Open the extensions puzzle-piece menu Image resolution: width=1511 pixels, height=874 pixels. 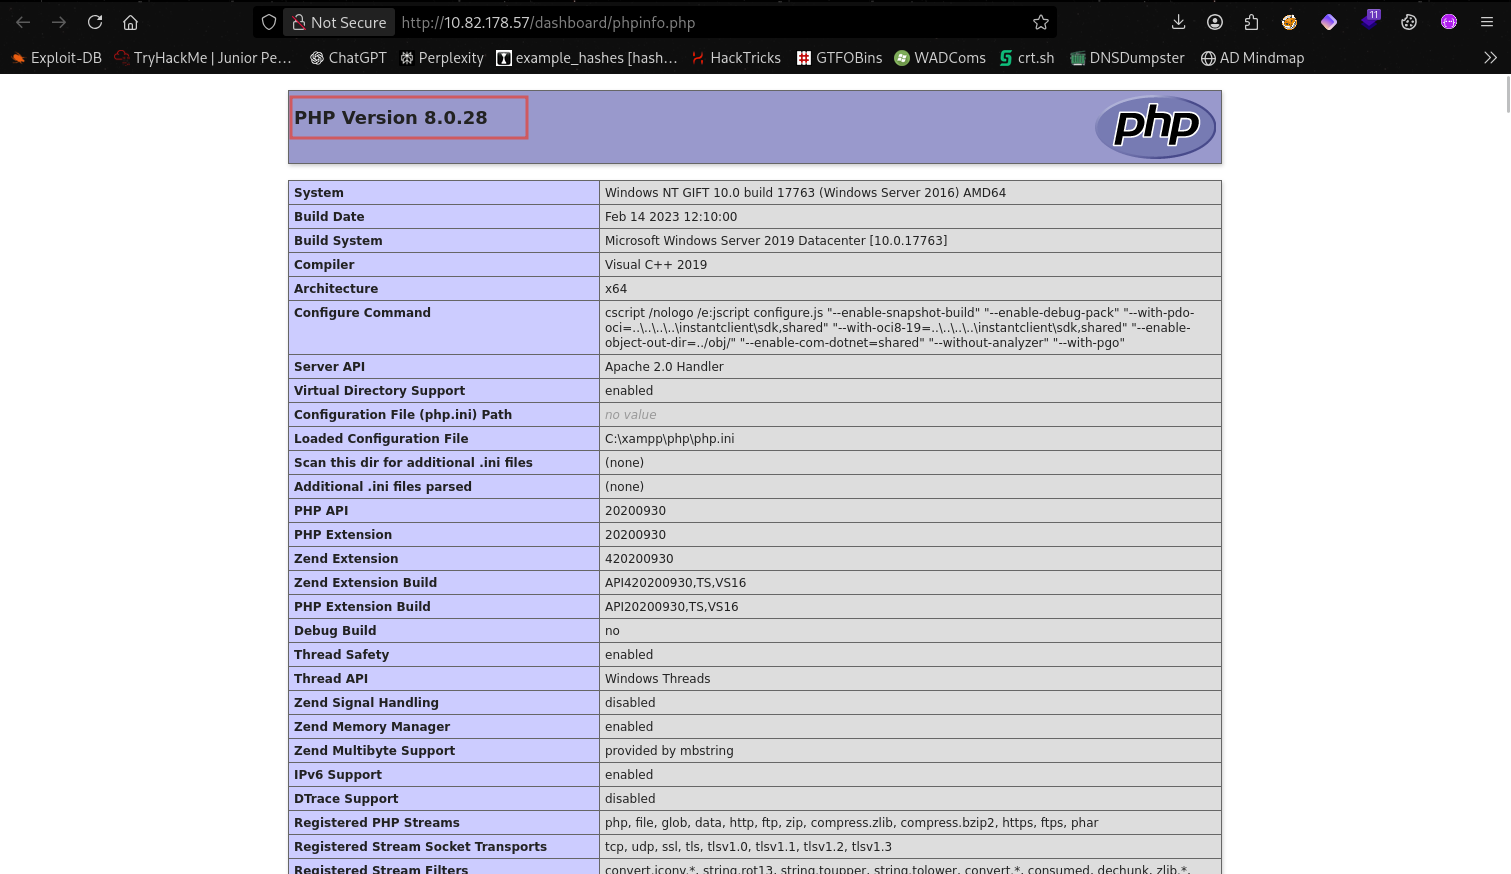[x=1251, y=22]
